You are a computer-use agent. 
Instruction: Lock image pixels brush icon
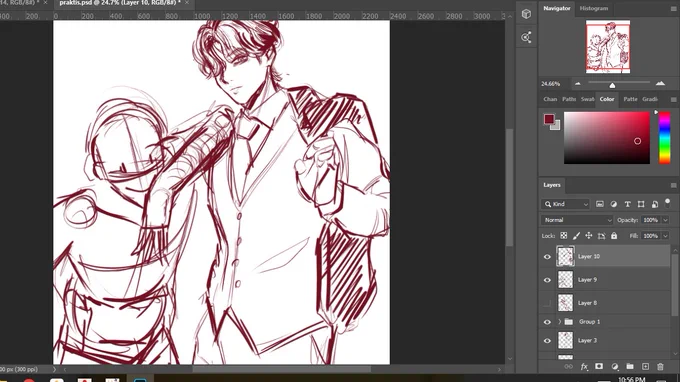click(x=576, y=236)
